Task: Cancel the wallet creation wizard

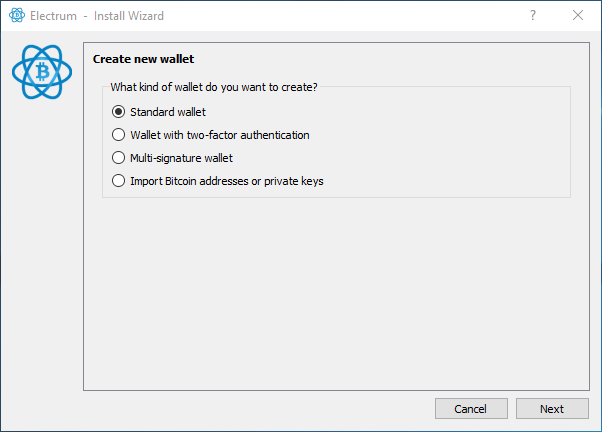Action: click(x=471, y=409)
